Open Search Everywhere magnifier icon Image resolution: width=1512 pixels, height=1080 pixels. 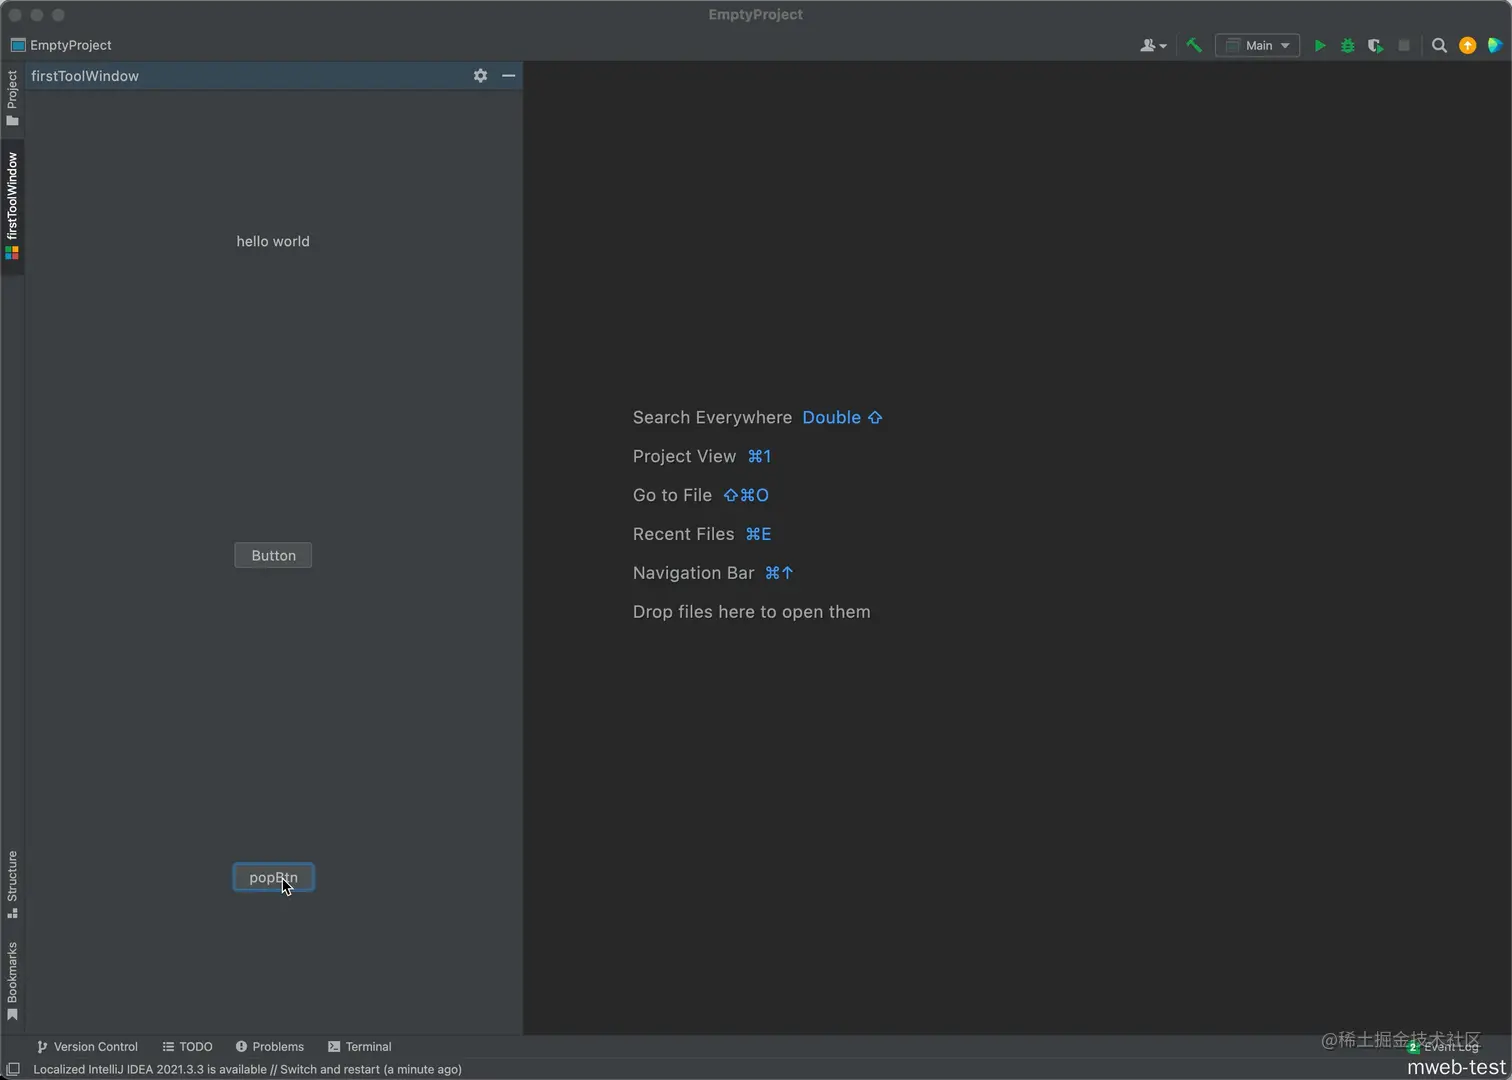coord(1439,45)
